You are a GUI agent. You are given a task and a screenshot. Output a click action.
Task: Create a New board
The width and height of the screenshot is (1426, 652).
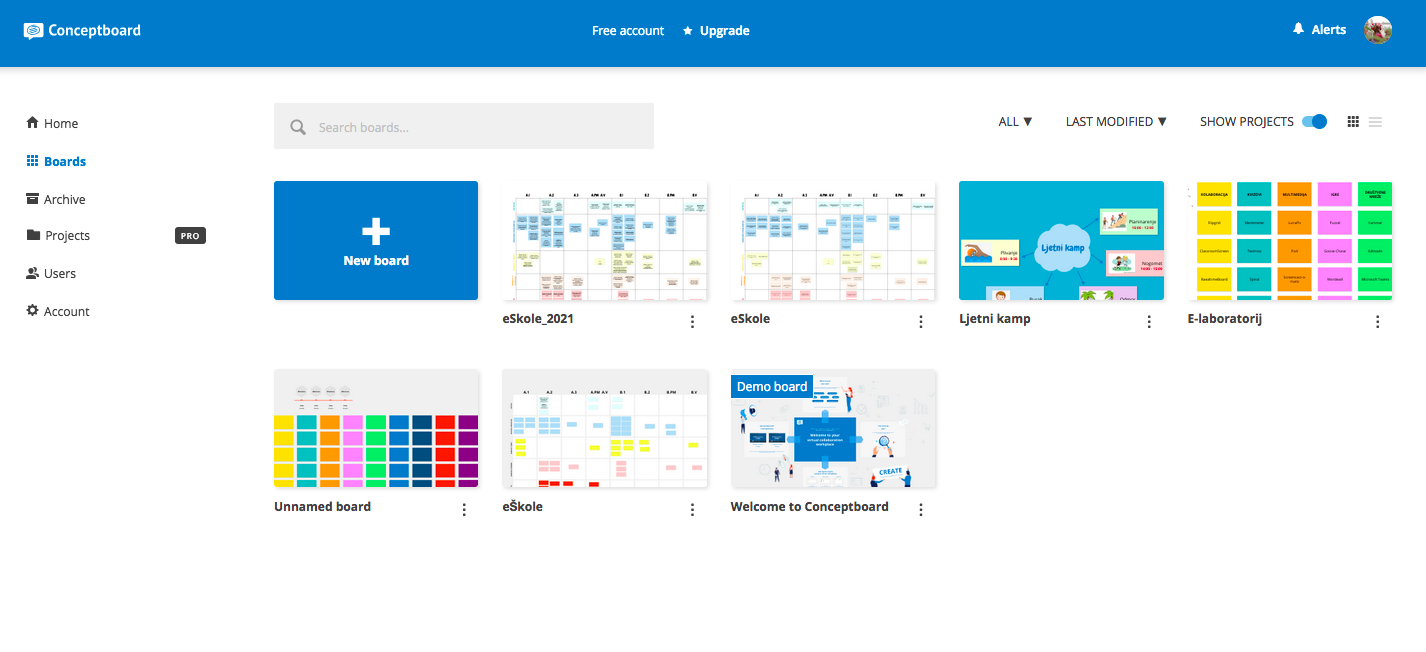coord(376,240)
